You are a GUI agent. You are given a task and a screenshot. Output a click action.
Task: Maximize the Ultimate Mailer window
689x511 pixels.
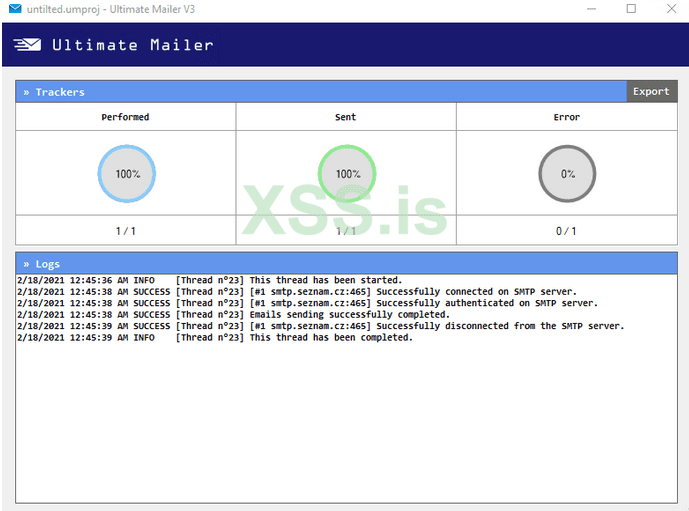coord(631,9)
